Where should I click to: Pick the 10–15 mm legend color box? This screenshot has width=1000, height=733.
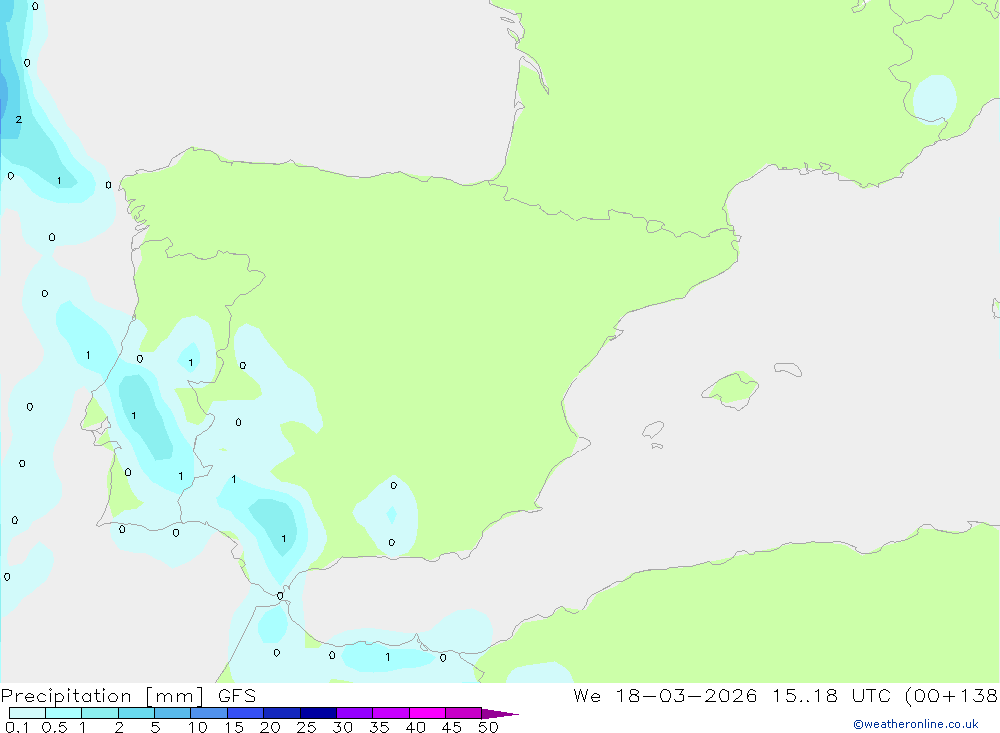[209, 713]
